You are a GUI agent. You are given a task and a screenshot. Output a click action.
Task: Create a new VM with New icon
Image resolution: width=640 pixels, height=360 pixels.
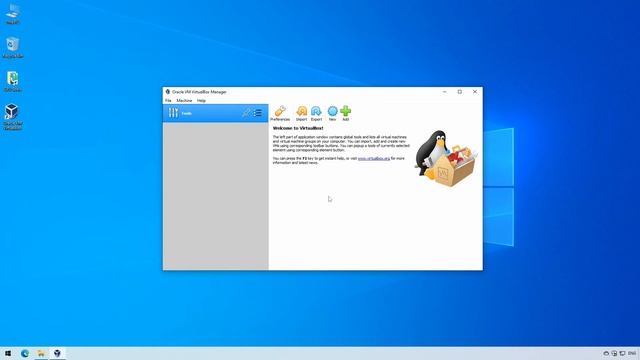tap(333, 113)
